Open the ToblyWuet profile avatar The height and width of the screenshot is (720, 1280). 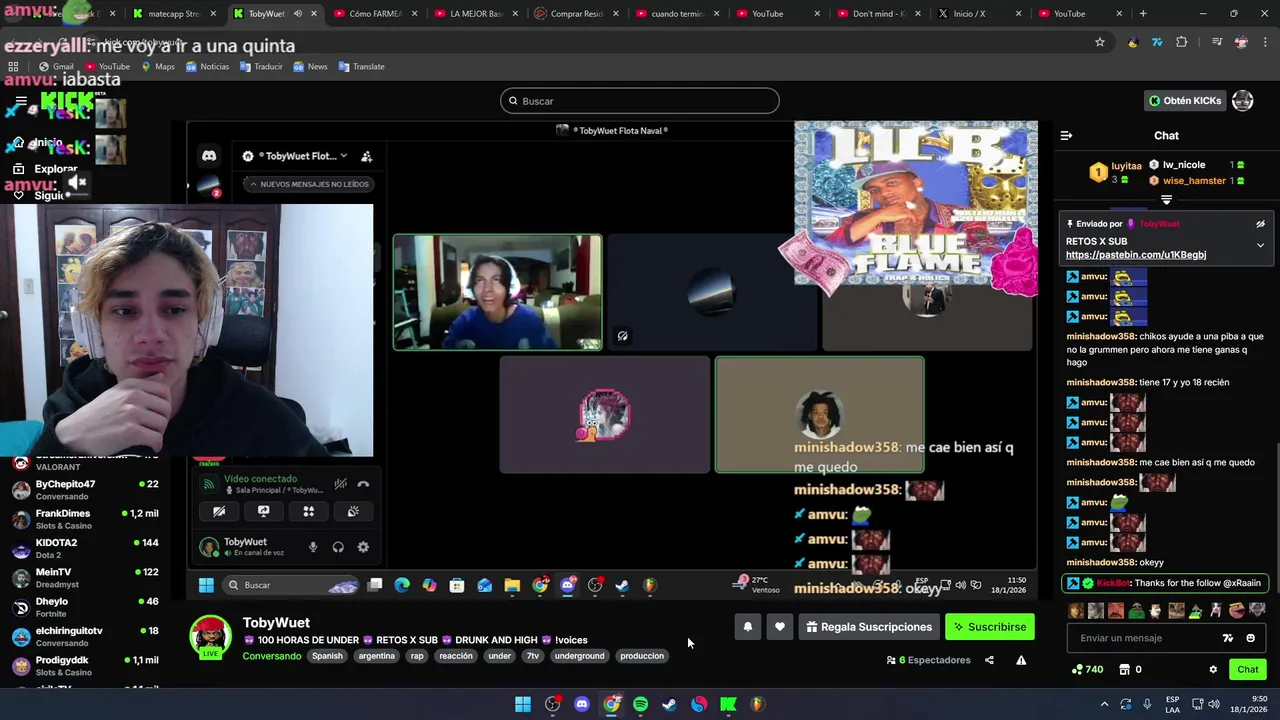210,636
